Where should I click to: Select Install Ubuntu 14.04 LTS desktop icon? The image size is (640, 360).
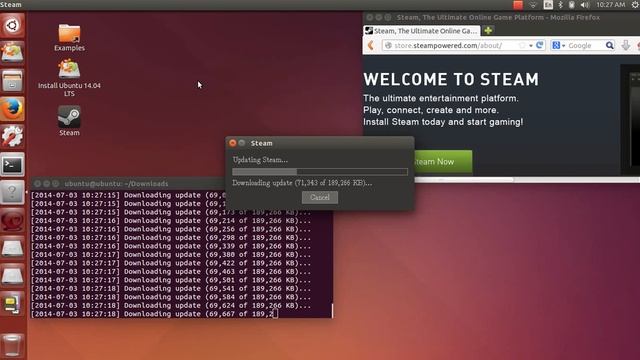(x=69, y=78)
